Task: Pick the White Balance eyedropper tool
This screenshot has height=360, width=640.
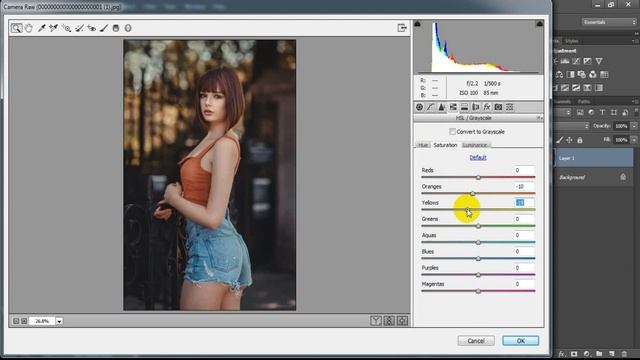Action: point(41,28)
